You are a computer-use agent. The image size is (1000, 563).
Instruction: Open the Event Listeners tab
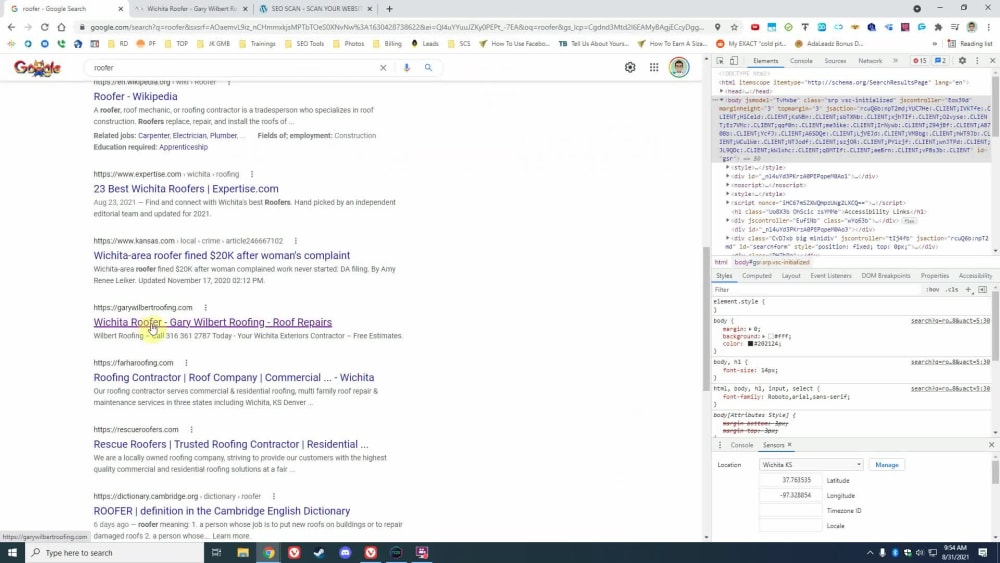pyautogui.click(x=830, y=275)
